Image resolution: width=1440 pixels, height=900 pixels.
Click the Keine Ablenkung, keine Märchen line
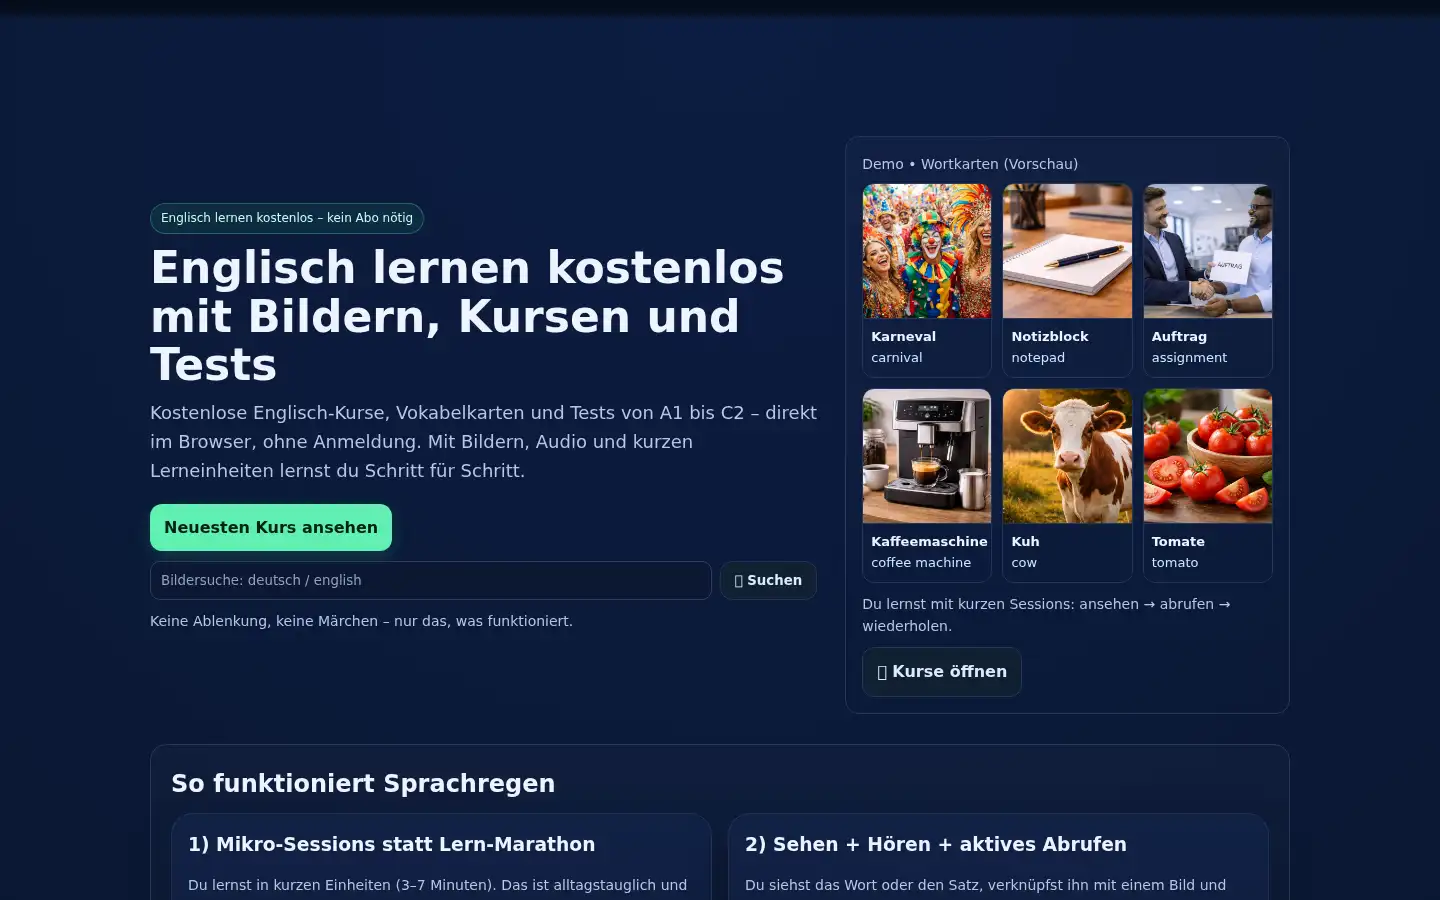point(361,621)
